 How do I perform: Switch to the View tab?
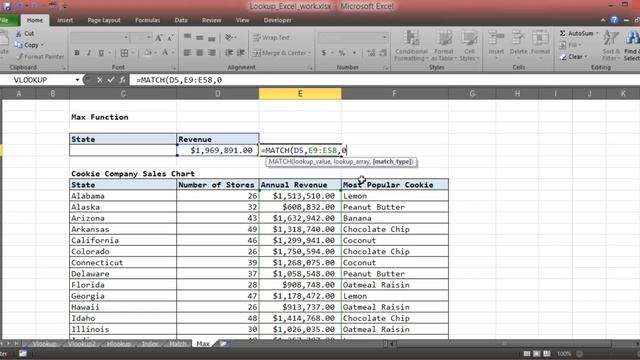pyautogui.click(x=242, y=20)
